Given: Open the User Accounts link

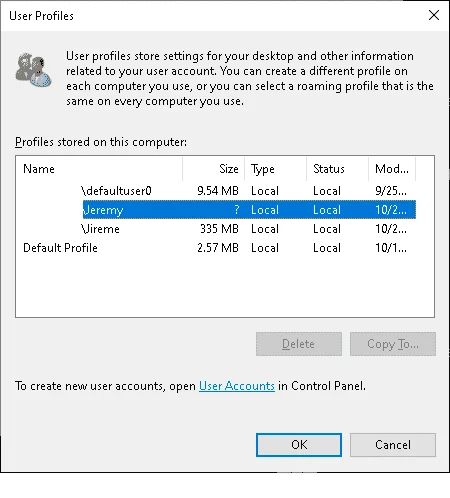Looking at the screenshot, I should [x=237, y=386].
